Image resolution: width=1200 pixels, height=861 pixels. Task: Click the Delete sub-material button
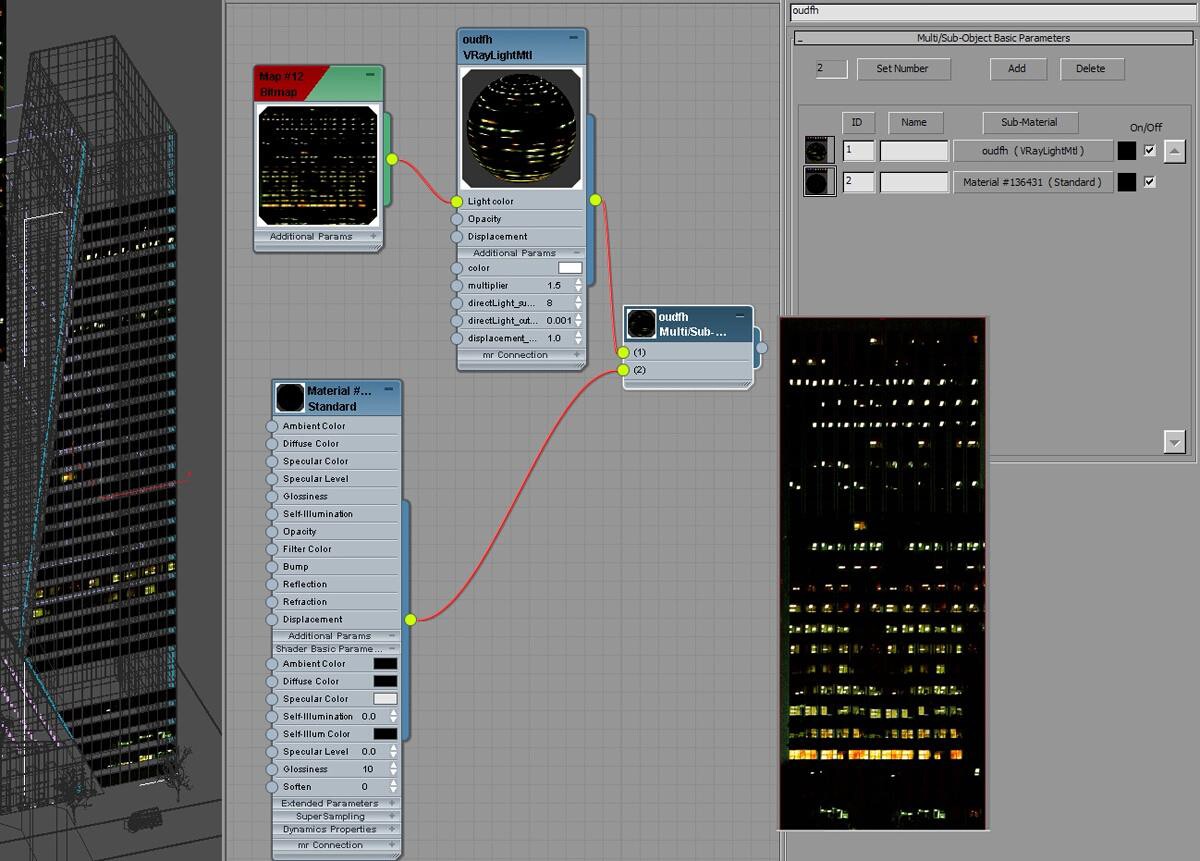click(x=1091, y=69)
